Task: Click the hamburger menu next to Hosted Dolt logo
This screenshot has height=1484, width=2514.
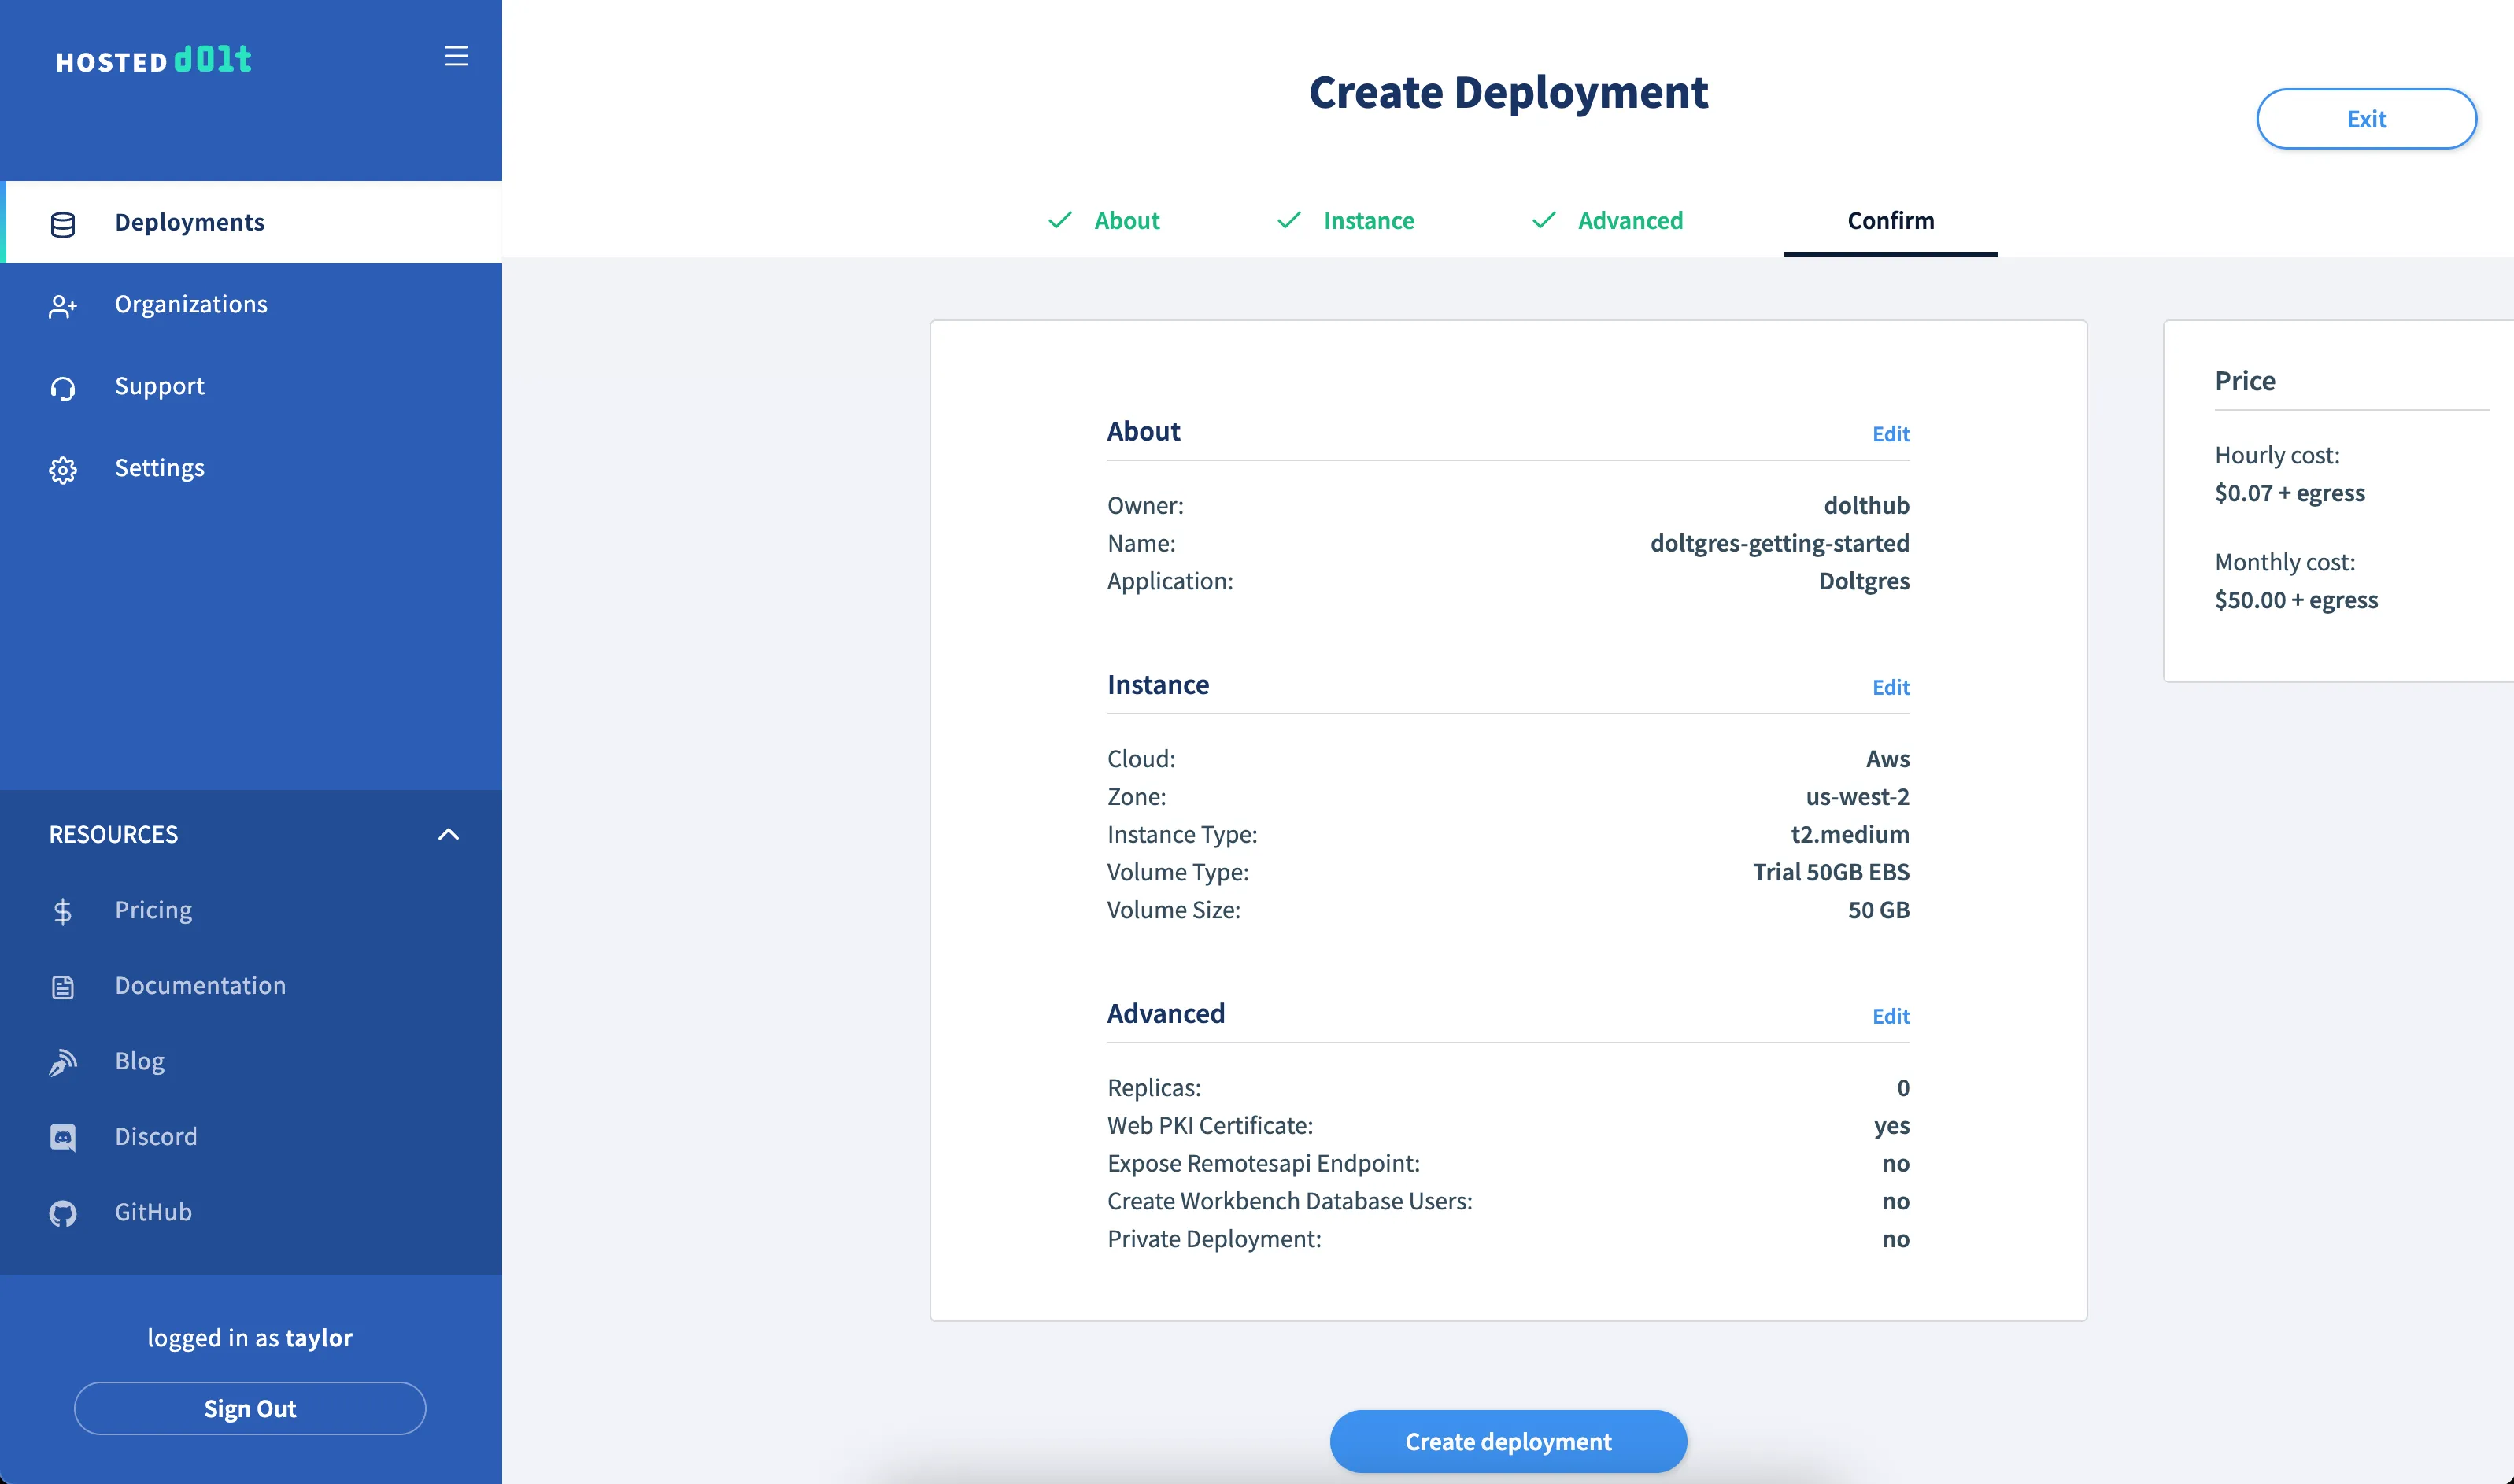Action: point(456,57)
